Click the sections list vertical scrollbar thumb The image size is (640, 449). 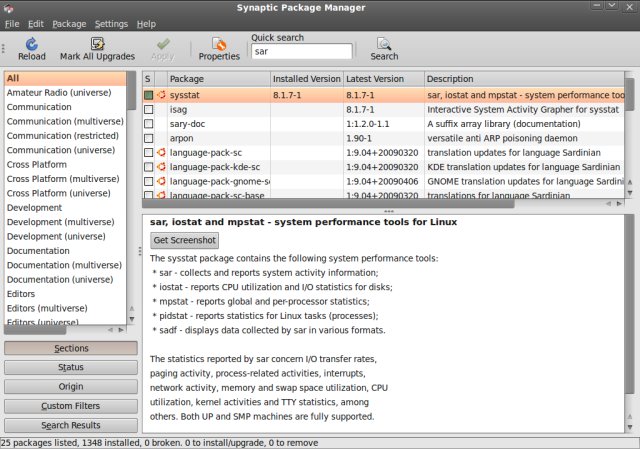point(131,91)
